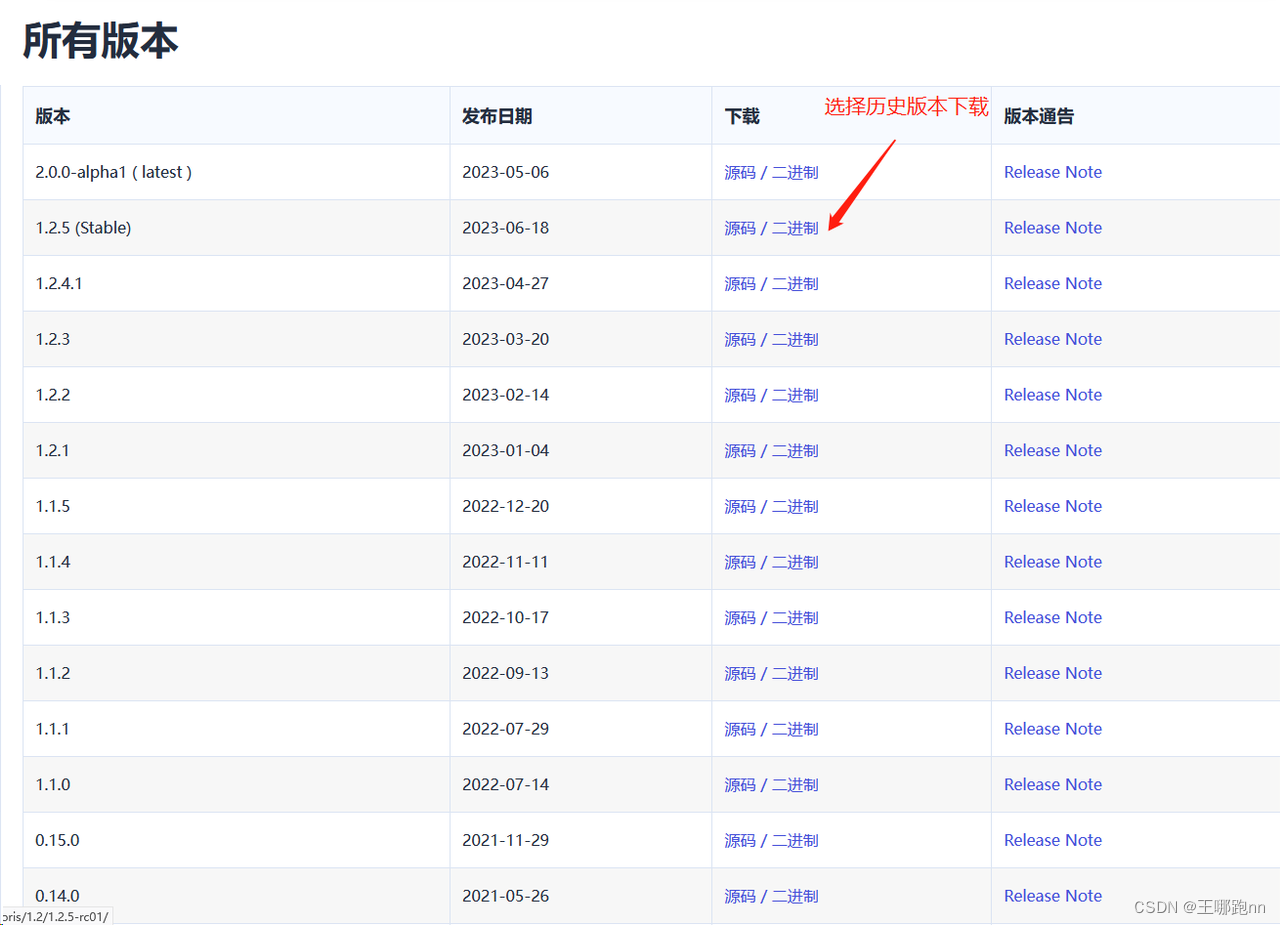Open 二进制 link for 2.0.0-alpha1
Screen dimensions: 1280x925
pyautogui.click(x=795, y=172)
